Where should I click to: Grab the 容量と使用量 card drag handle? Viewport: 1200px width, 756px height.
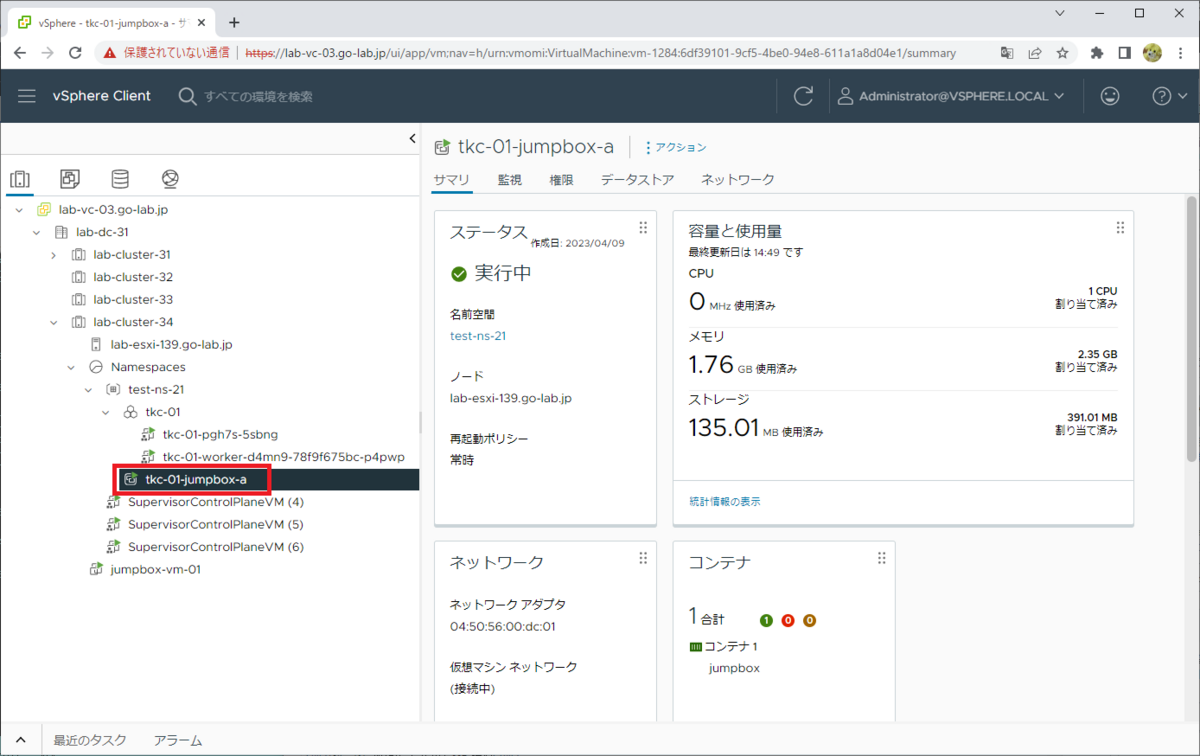[x=1121, y=228]
